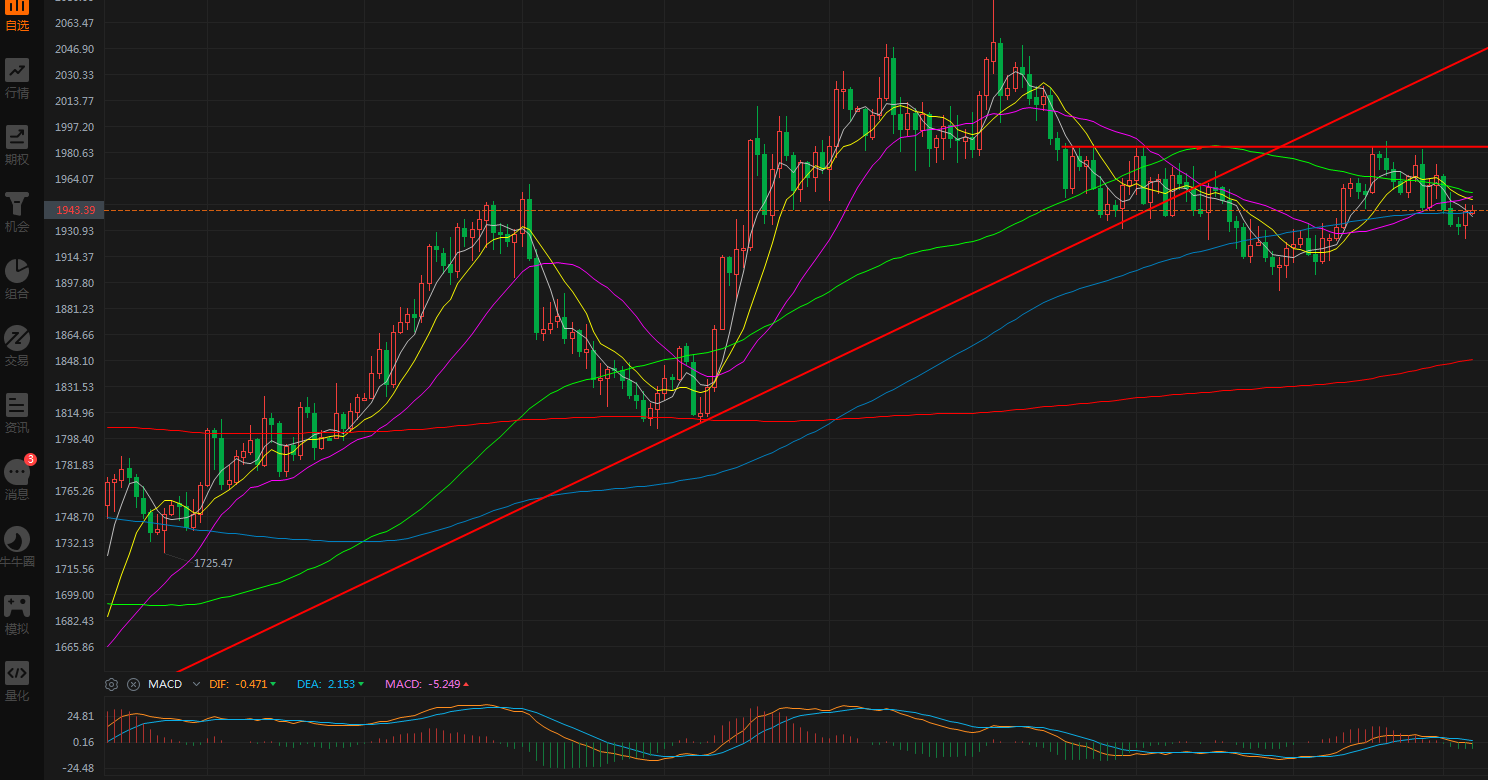
Task: Click the current price tag 1943.39
Action: [x=75, y=210]
